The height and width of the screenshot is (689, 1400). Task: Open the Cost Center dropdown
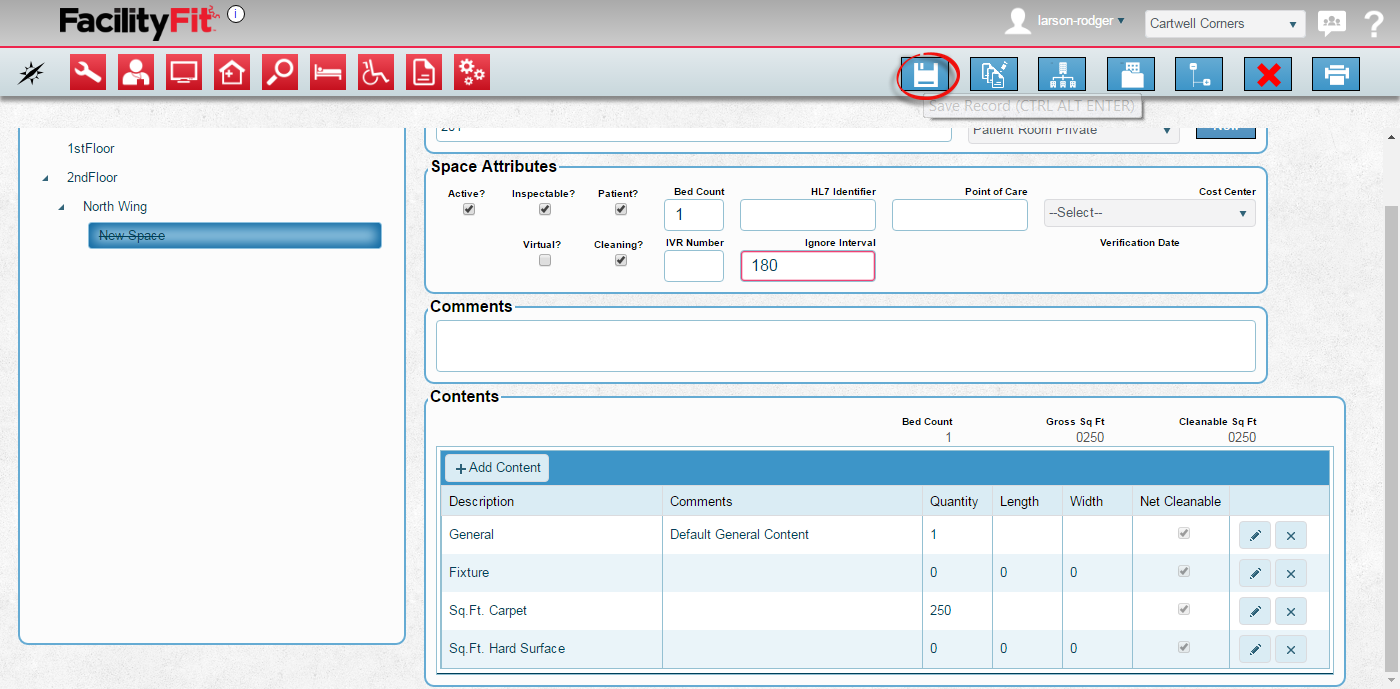[x=1149, y=213]
